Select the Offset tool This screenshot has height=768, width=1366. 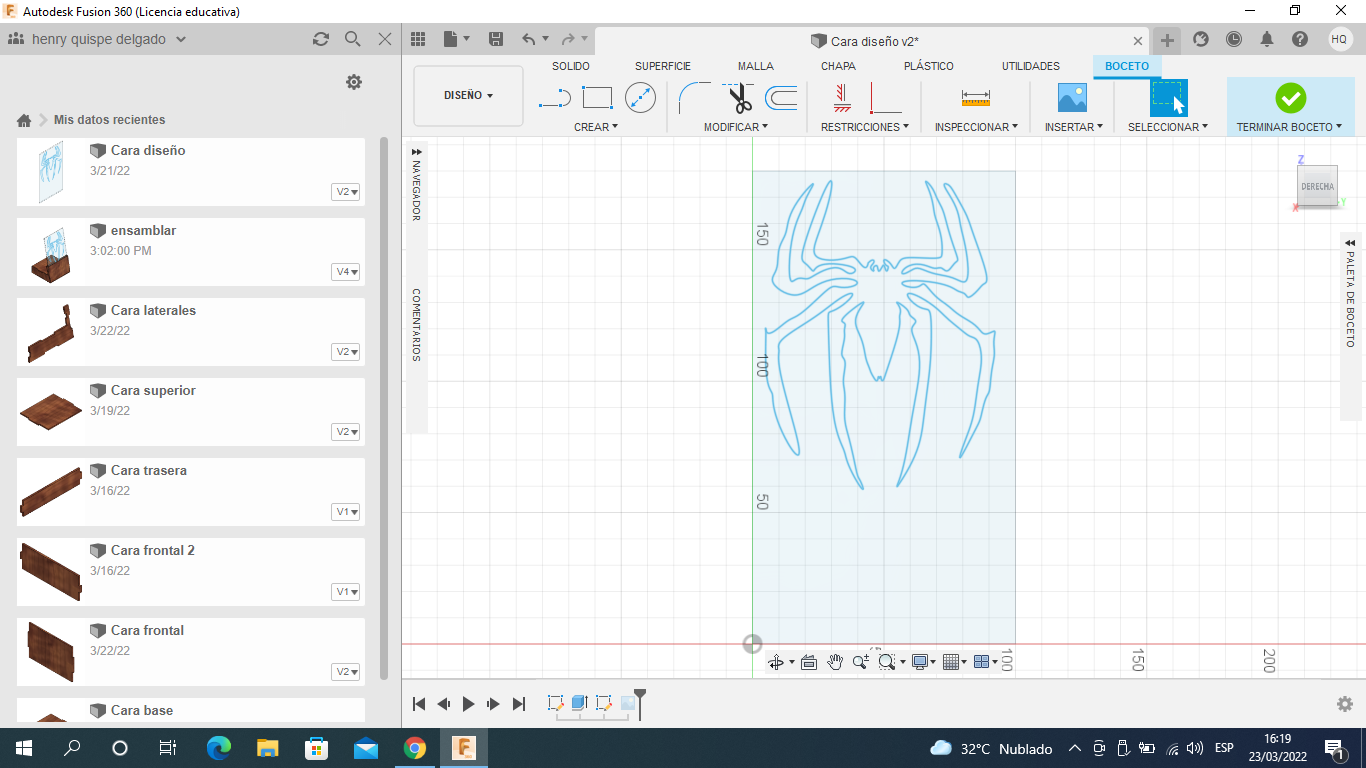tap(782, 98)
